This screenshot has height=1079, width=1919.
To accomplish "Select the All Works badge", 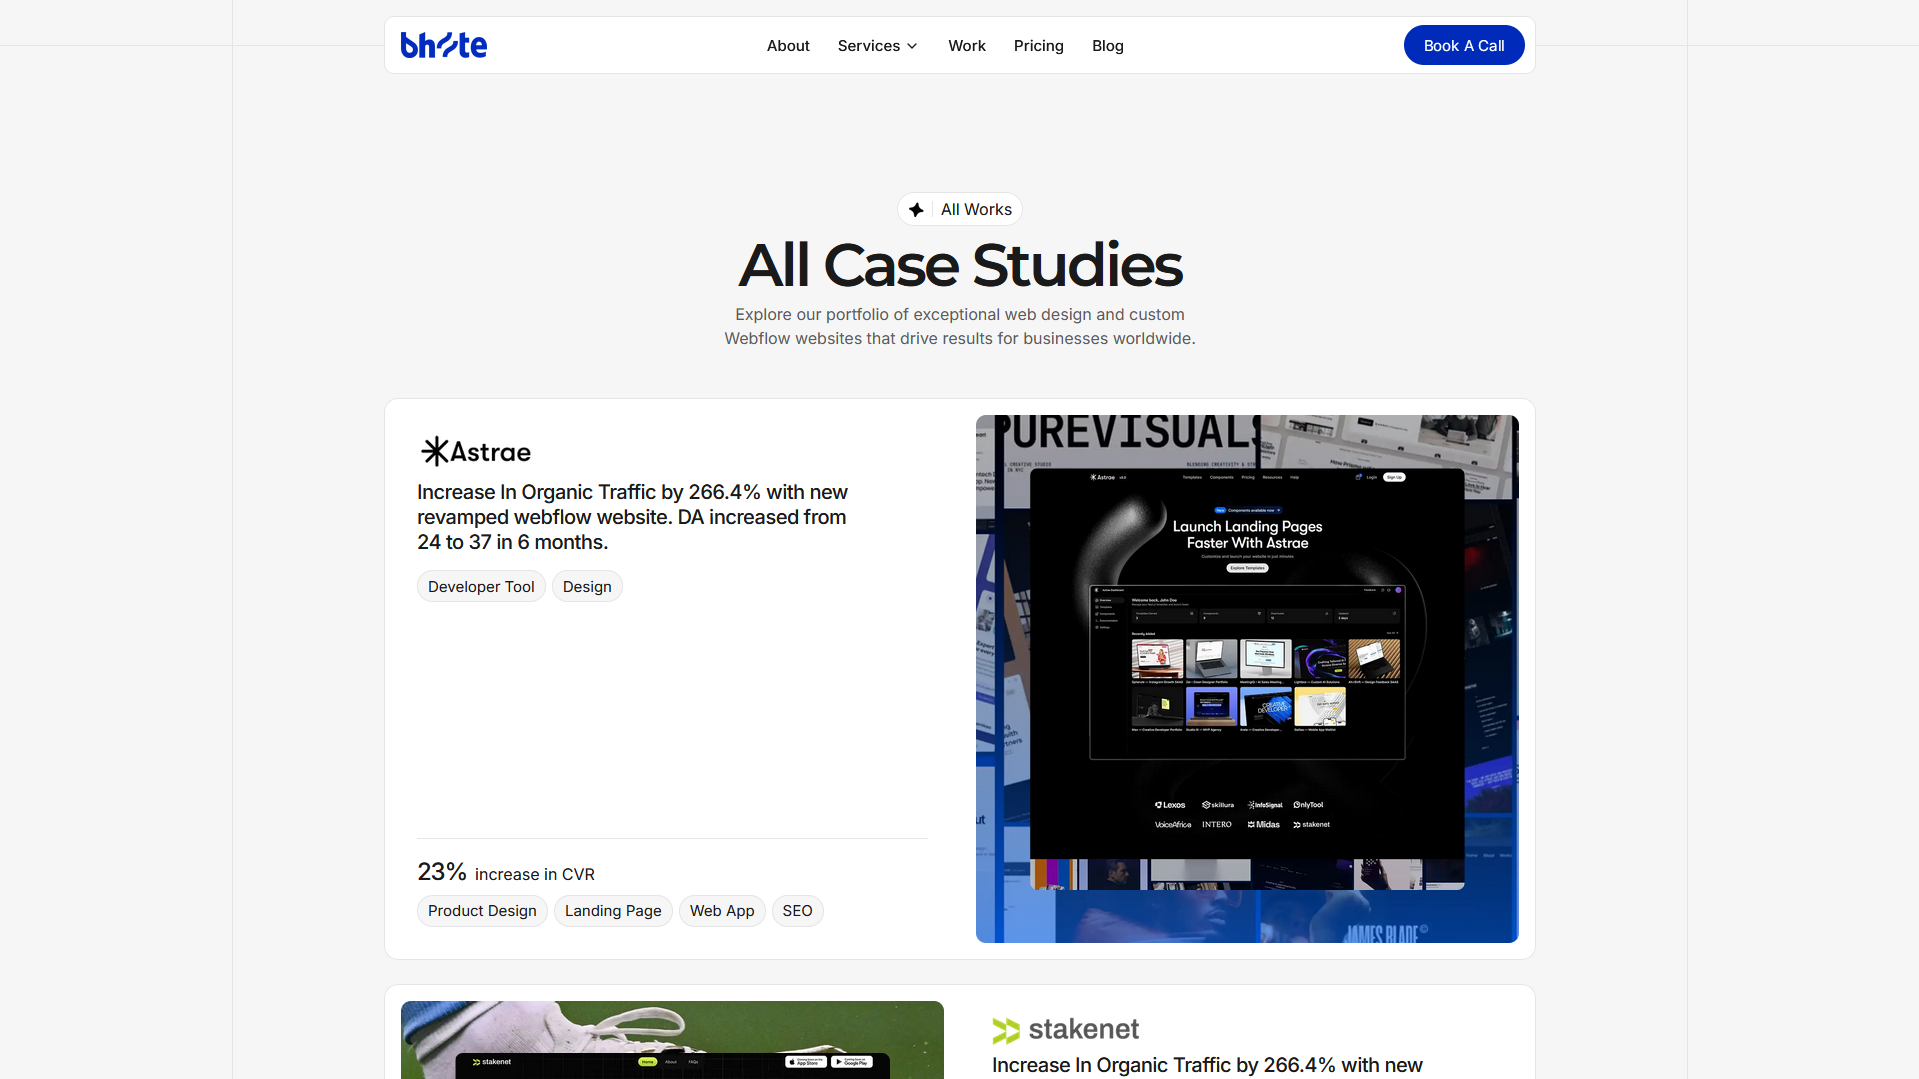I will tap(960, 209).
